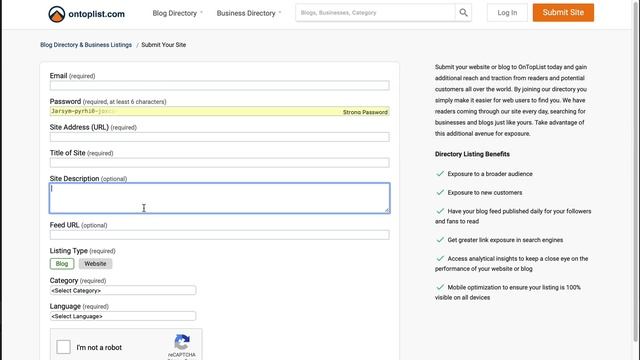Click the Exposure to a broader audience text
Viewport: 640px width, 360px height.
(x=490, y=174)
